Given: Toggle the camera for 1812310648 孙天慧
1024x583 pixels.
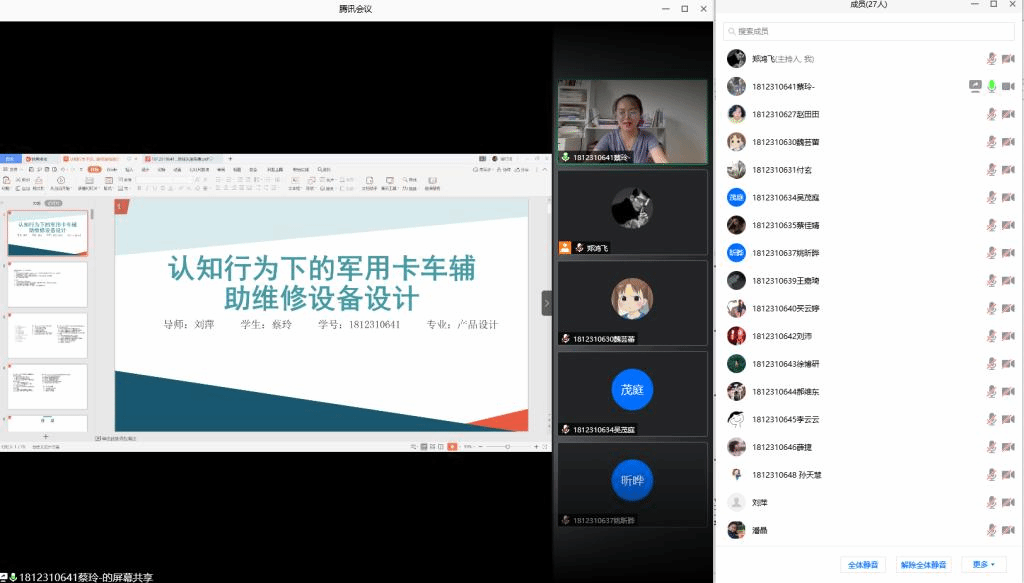Looking at the screenshot, I should [x=1008, y=475].
